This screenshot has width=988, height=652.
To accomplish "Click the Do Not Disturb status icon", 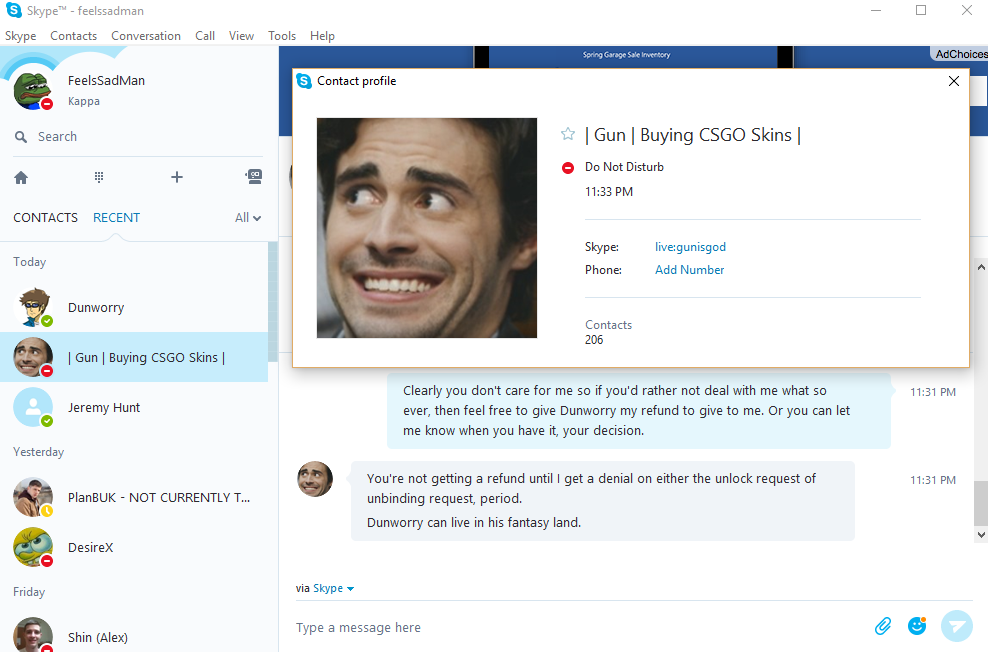I will click(x=568, y=168).
